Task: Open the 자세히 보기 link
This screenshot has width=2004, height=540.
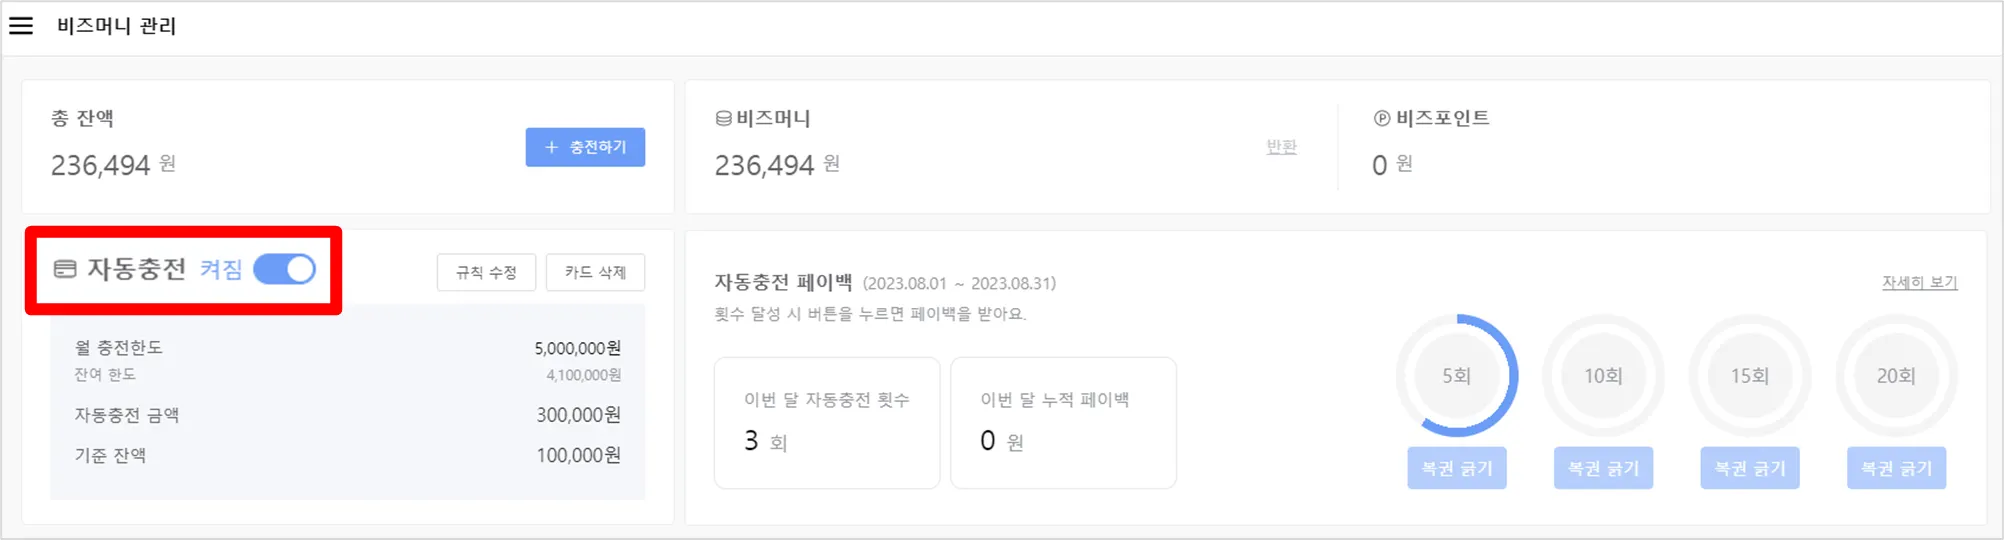Action: (1919, 283)
